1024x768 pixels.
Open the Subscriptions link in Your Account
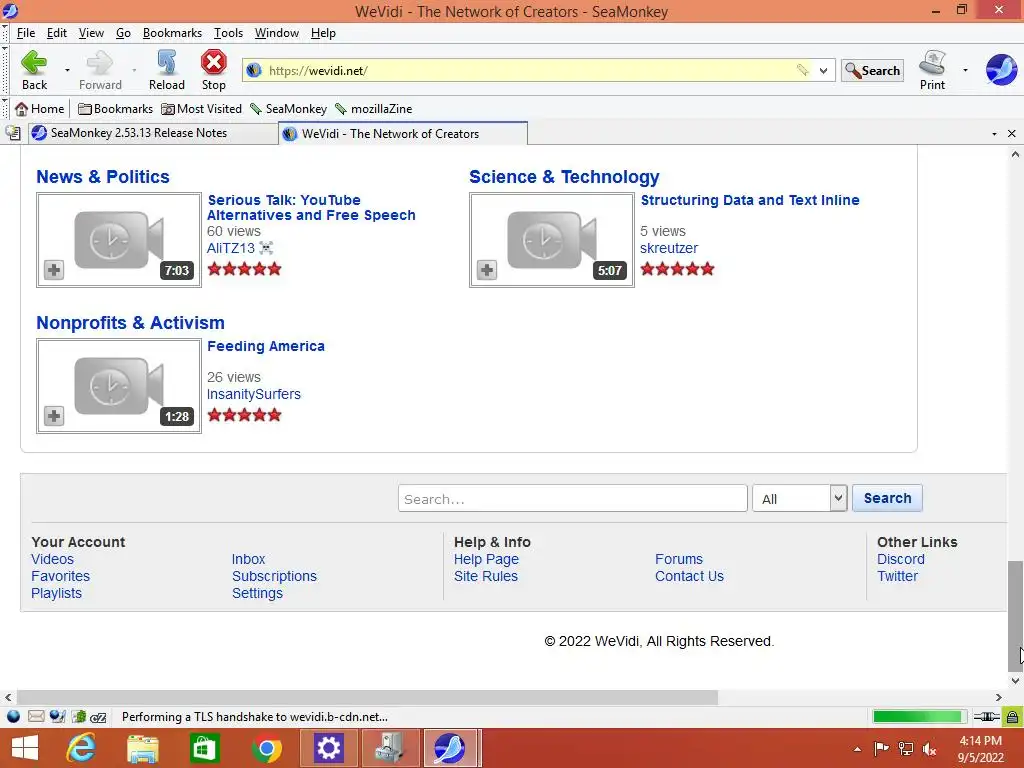click(274, 576)
